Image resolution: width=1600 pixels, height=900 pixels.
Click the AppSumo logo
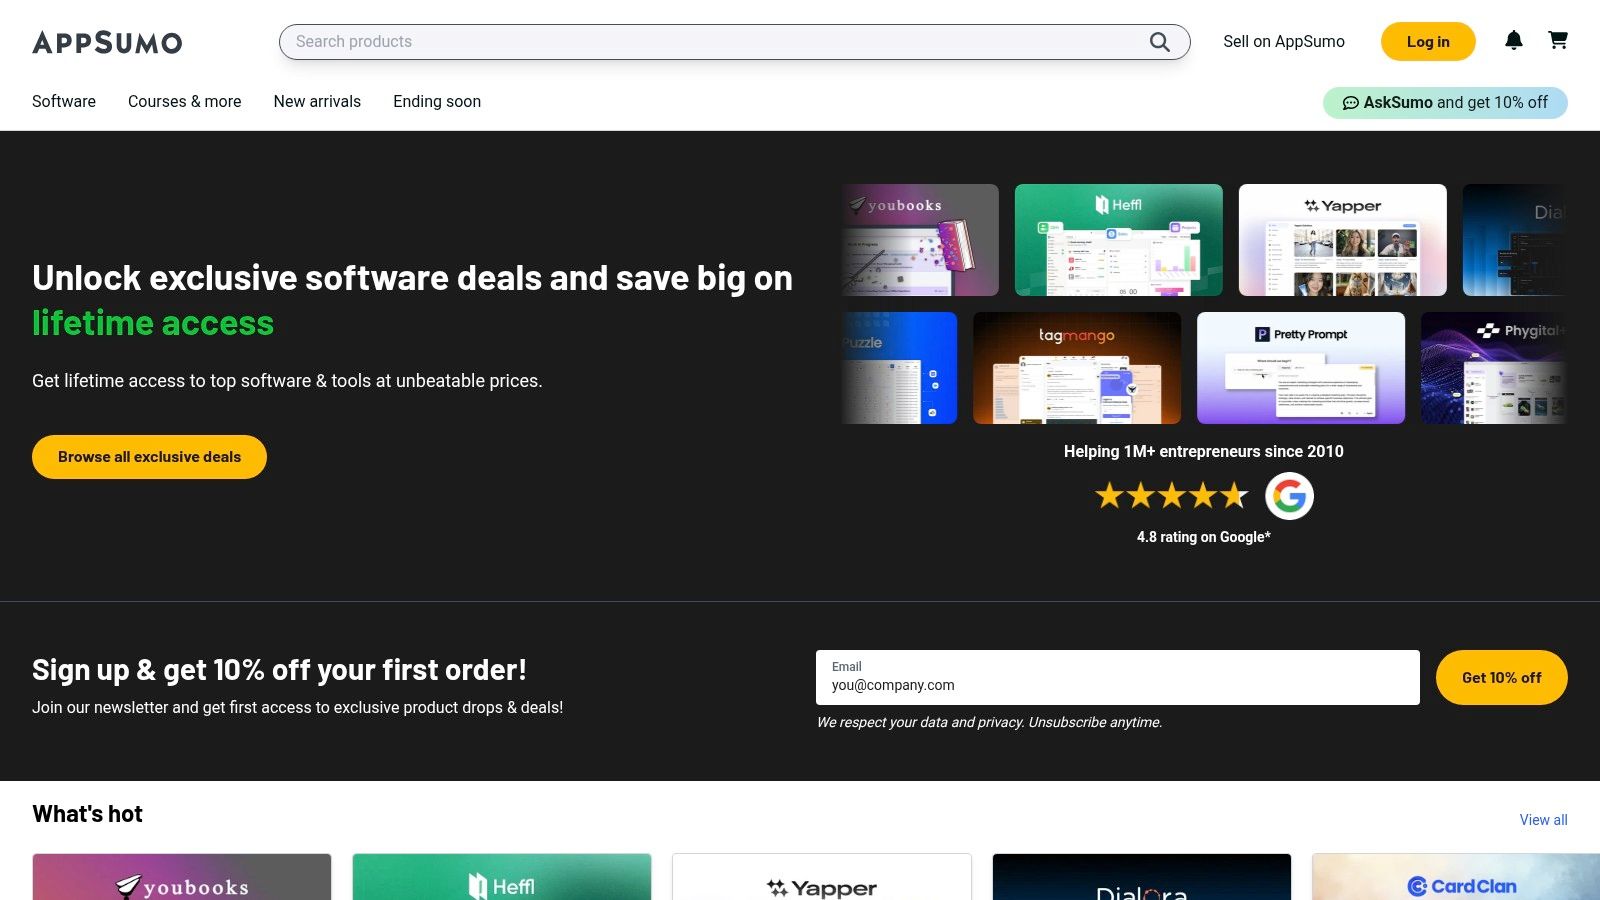click(x=107, y=42)
